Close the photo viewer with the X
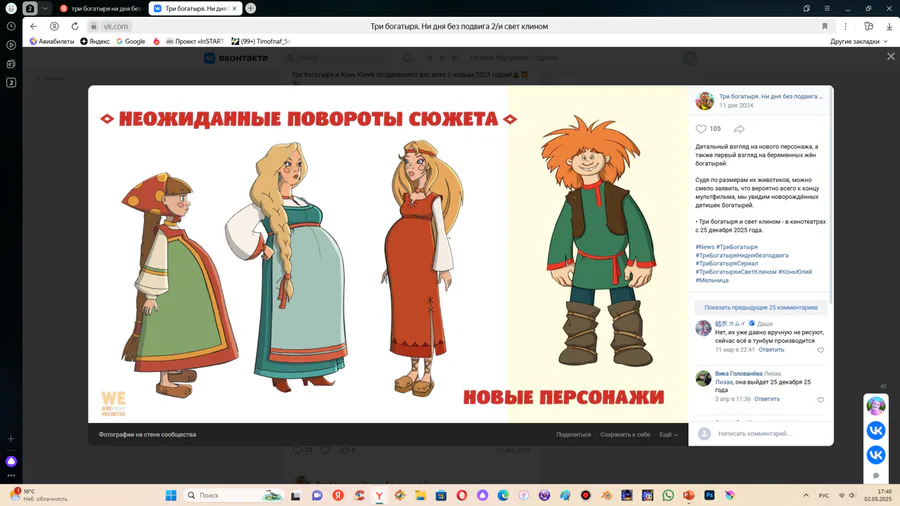900x506 pixels. coord(891,56)
